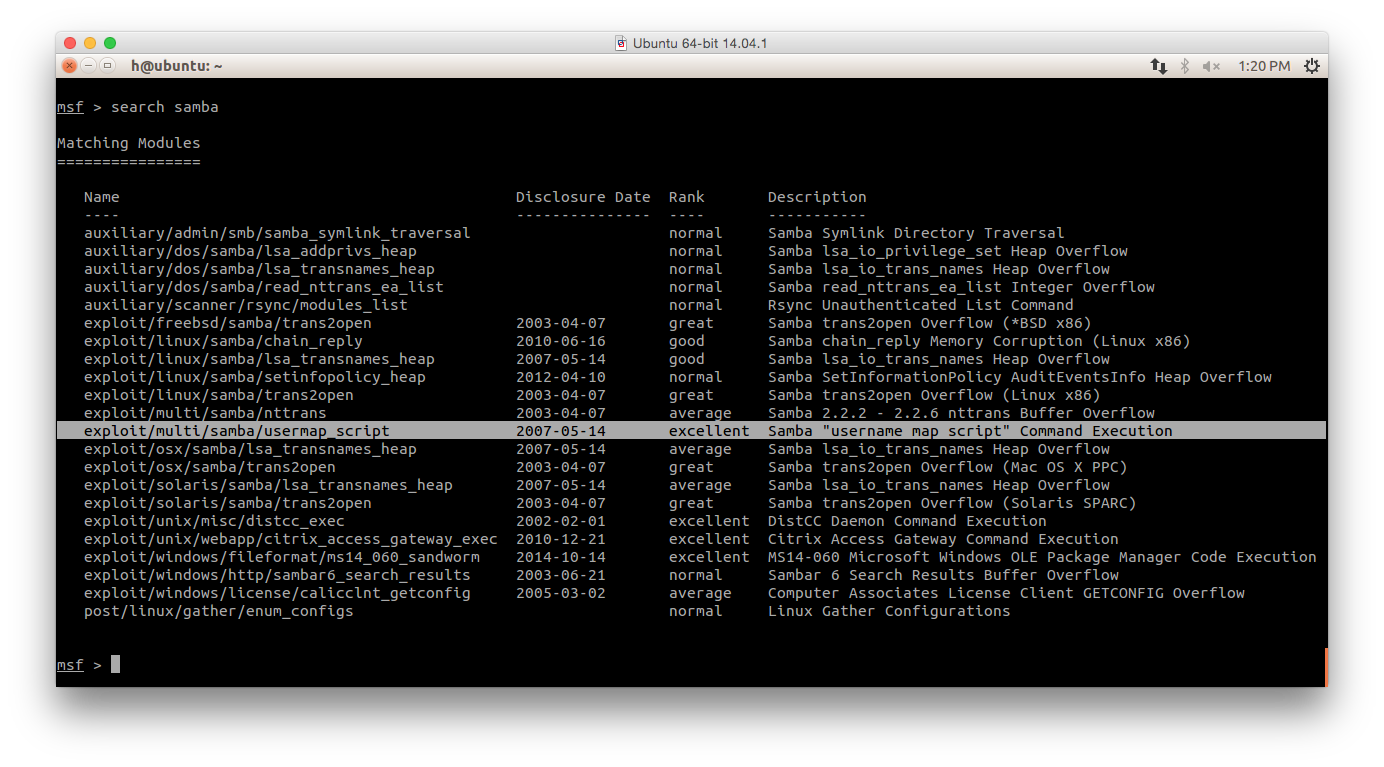Click the msf prompt cursor block
The height and width of the screenshot is (767, 1384).
pyautogui.click(x=115, y=664)
